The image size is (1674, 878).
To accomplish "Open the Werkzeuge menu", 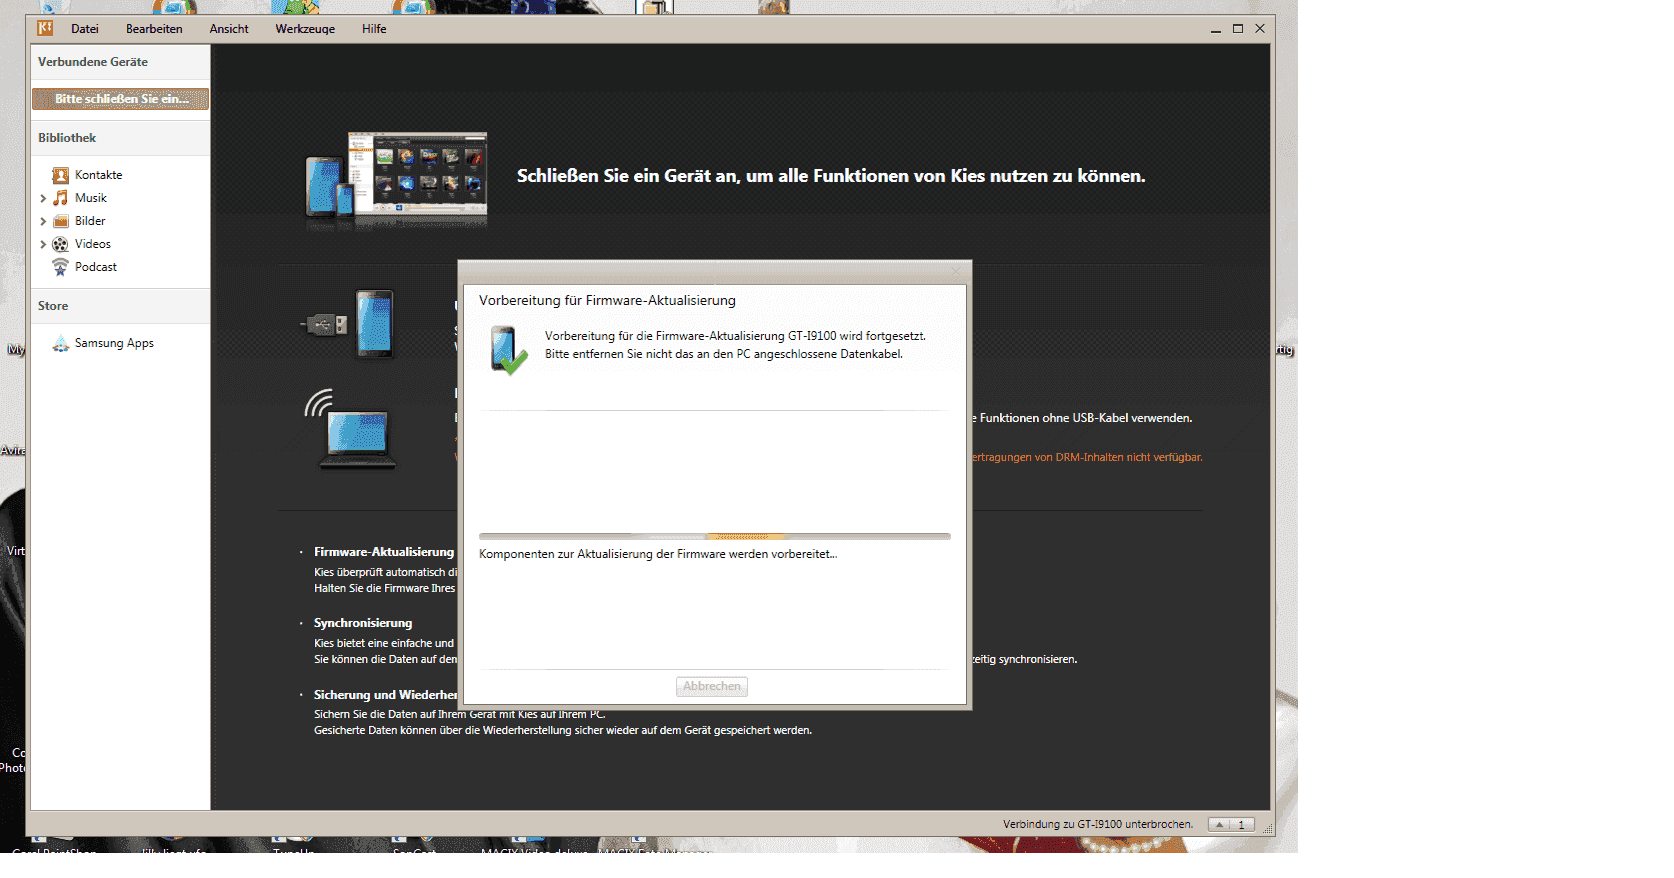I will coord(305,29).
